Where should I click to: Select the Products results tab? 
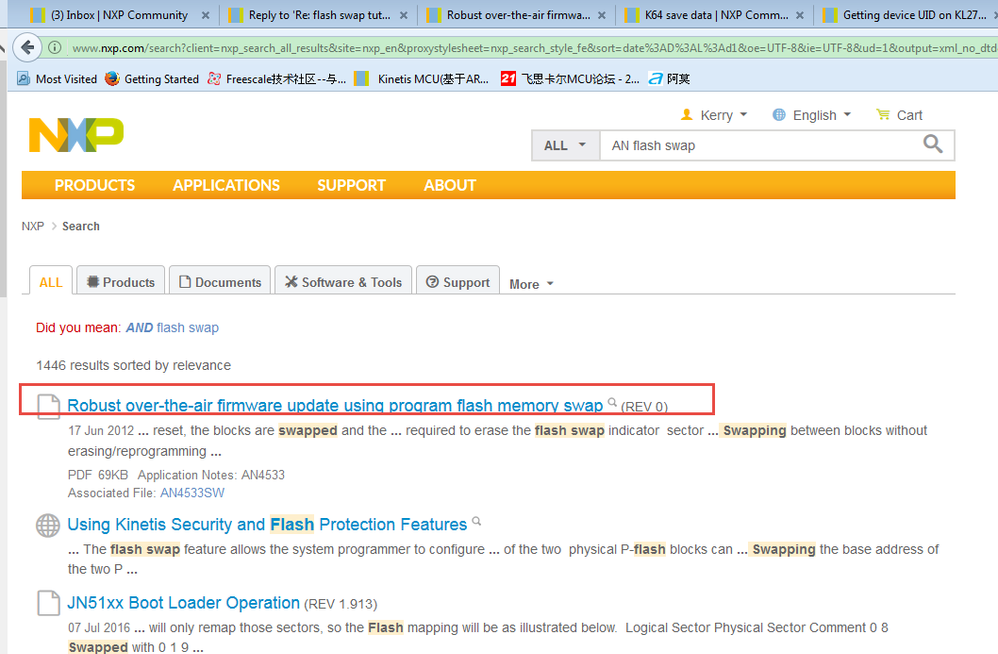pos(121,282)
